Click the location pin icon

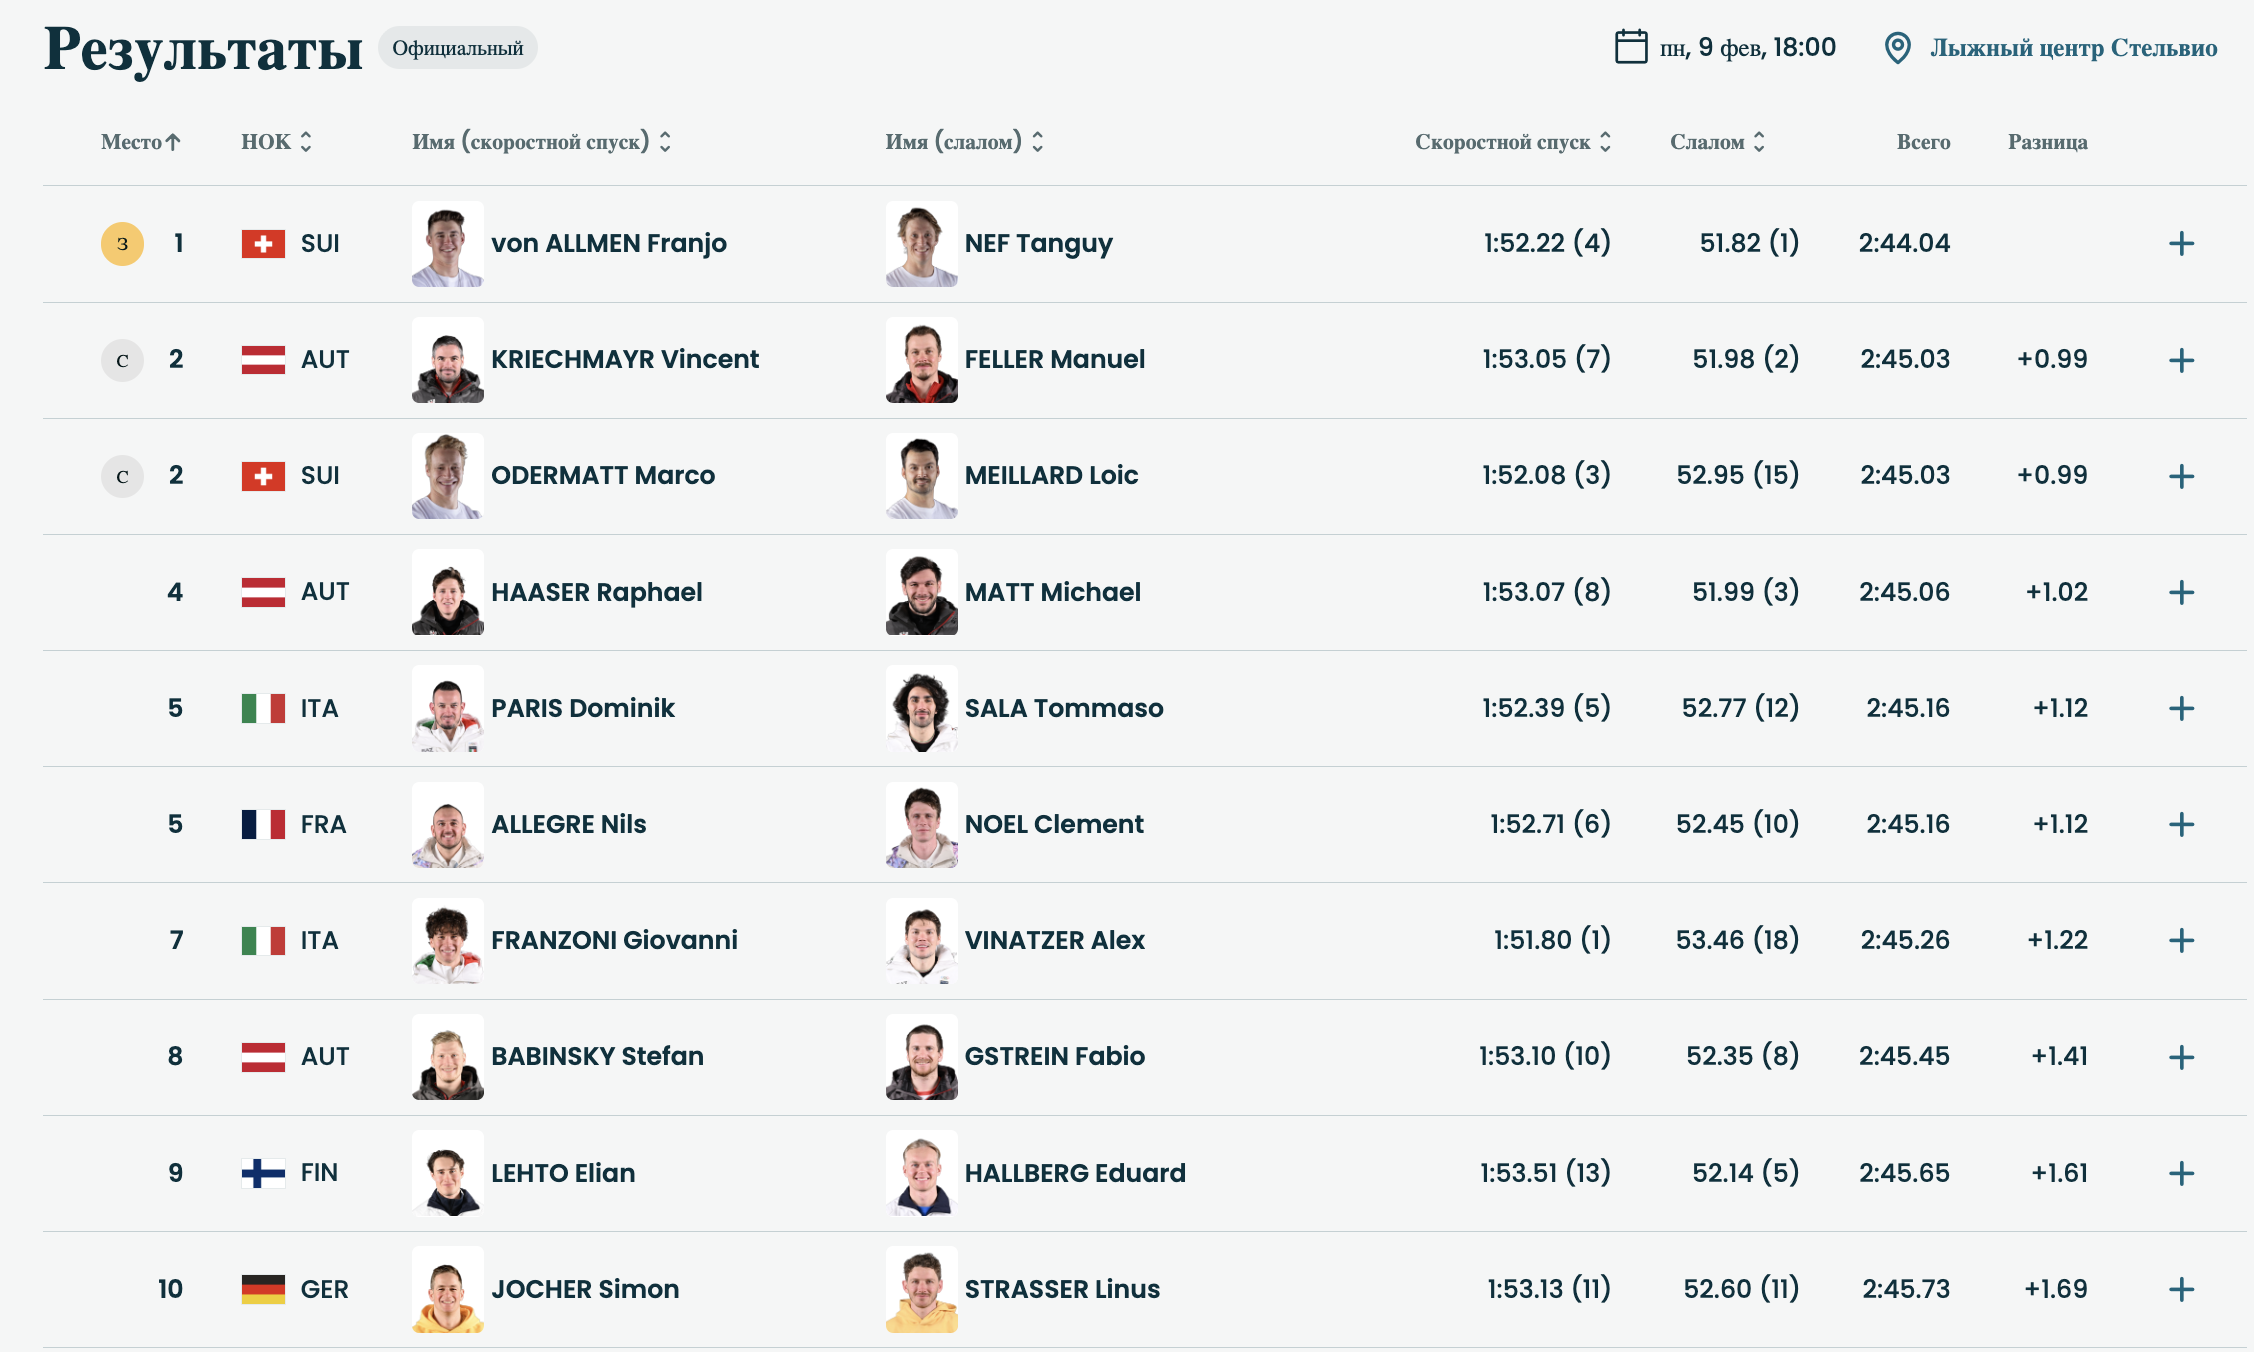coord(1897,48)
